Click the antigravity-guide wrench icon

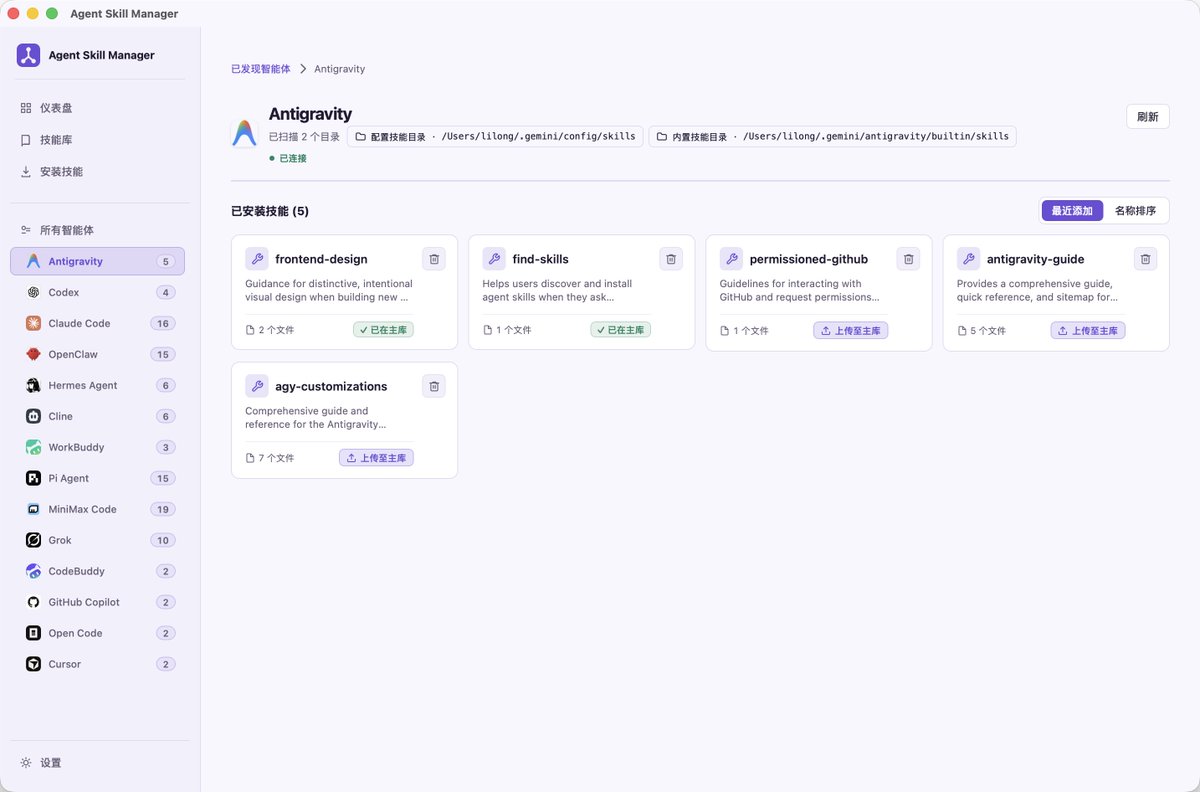pos(968,259)
